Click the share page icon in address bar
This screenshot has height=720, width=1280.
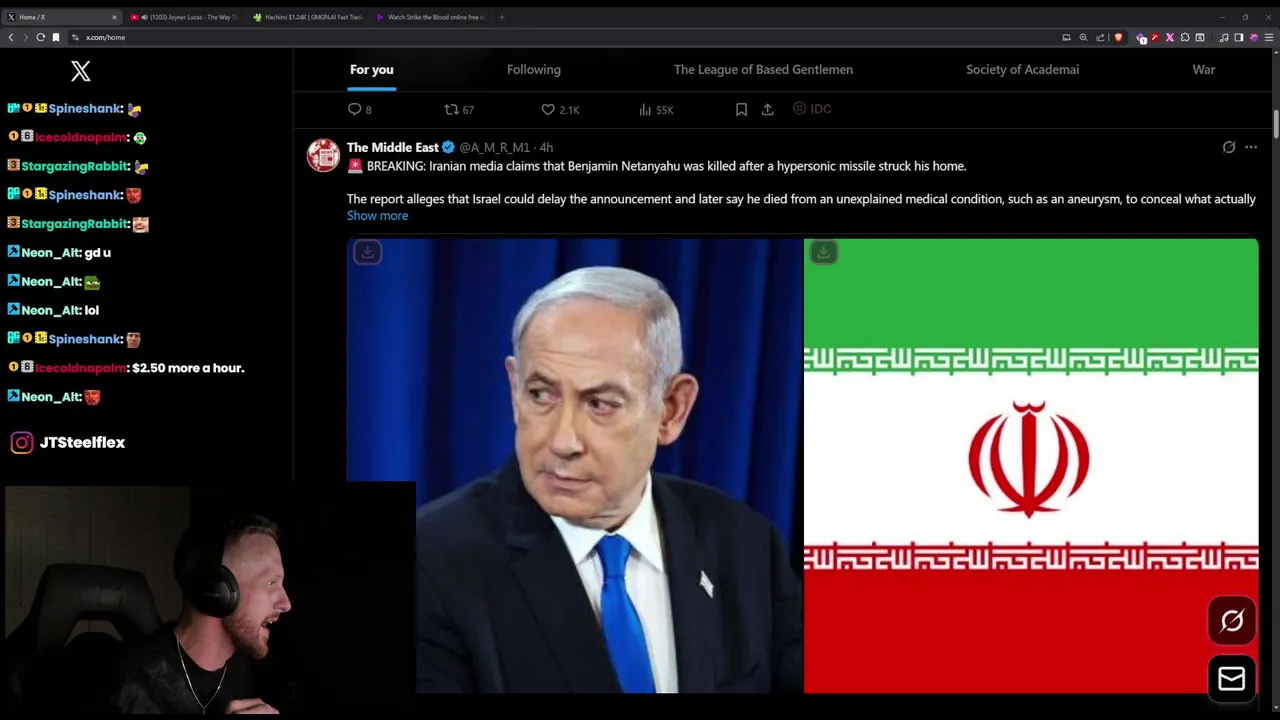click(x=1100, y=37)
